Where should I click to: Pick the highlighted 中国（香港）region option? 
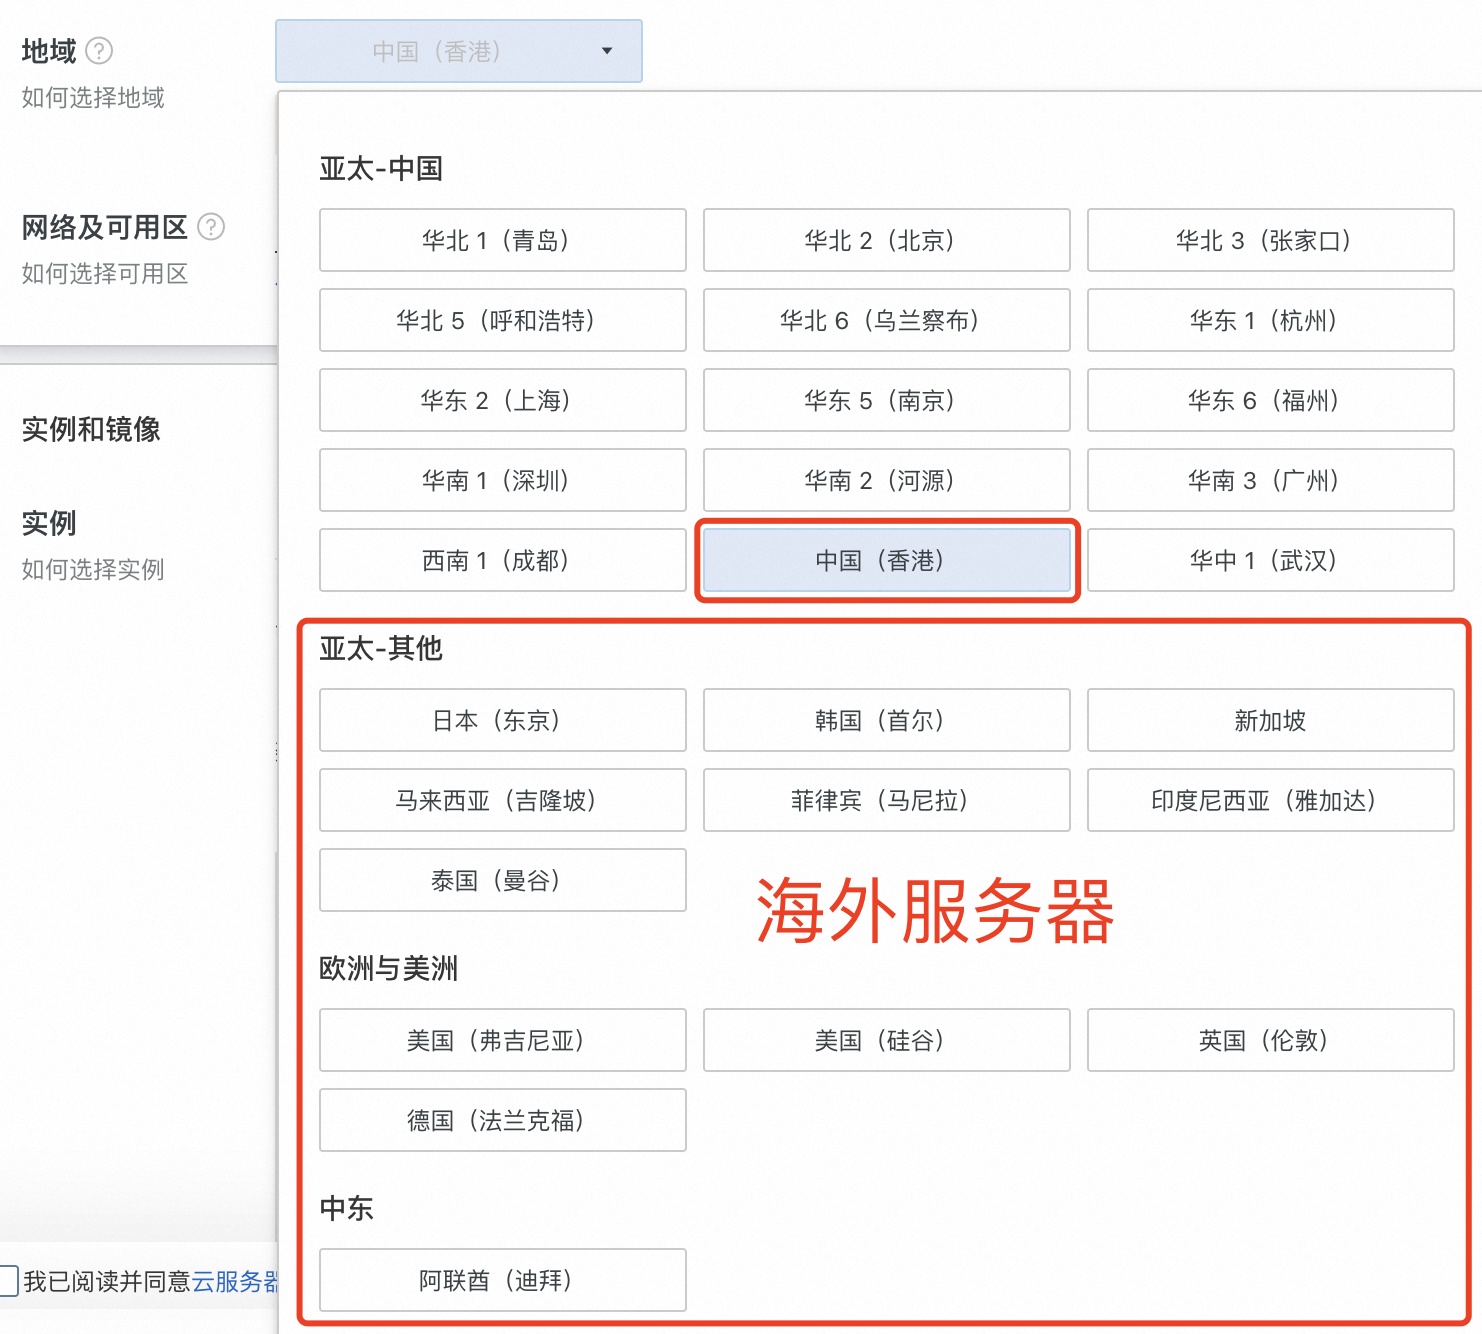(x=887, y=560)
